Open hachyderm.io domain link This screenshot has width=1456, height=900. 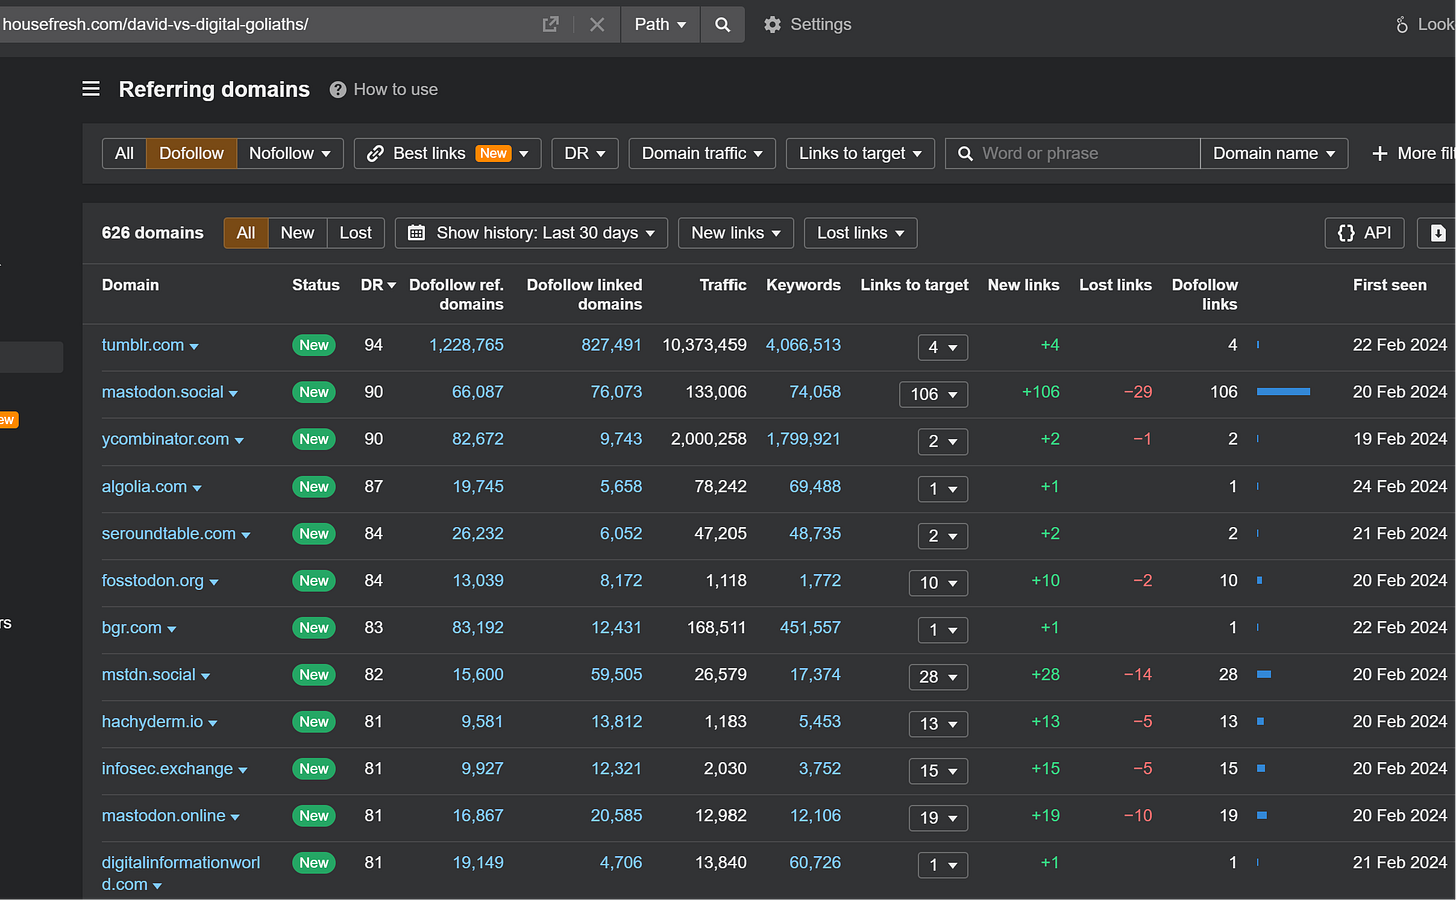click(152, 722)
